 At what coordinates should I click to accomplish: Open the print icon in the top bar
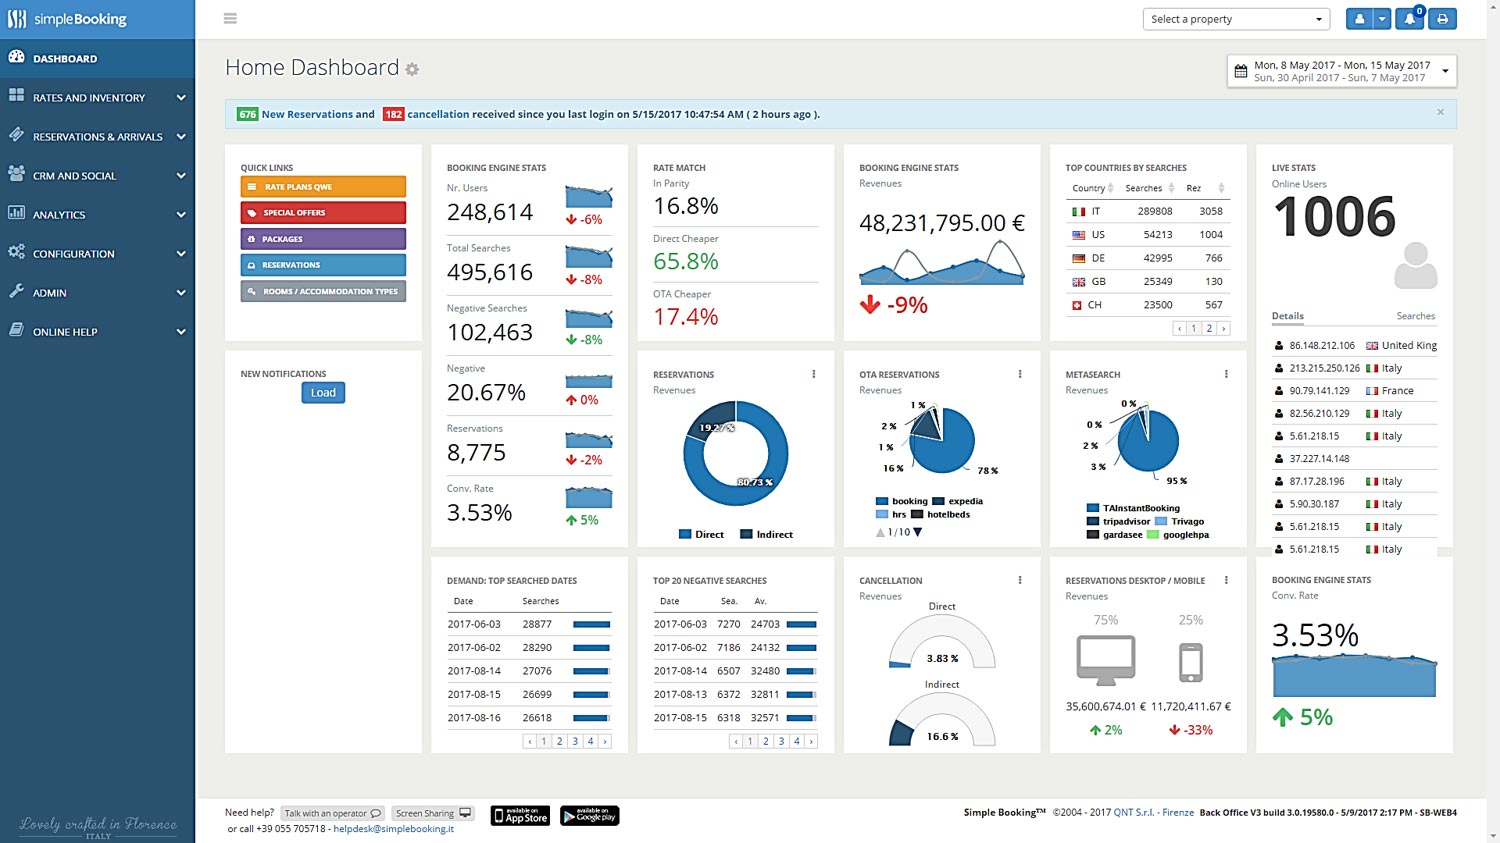point(1441,18)
